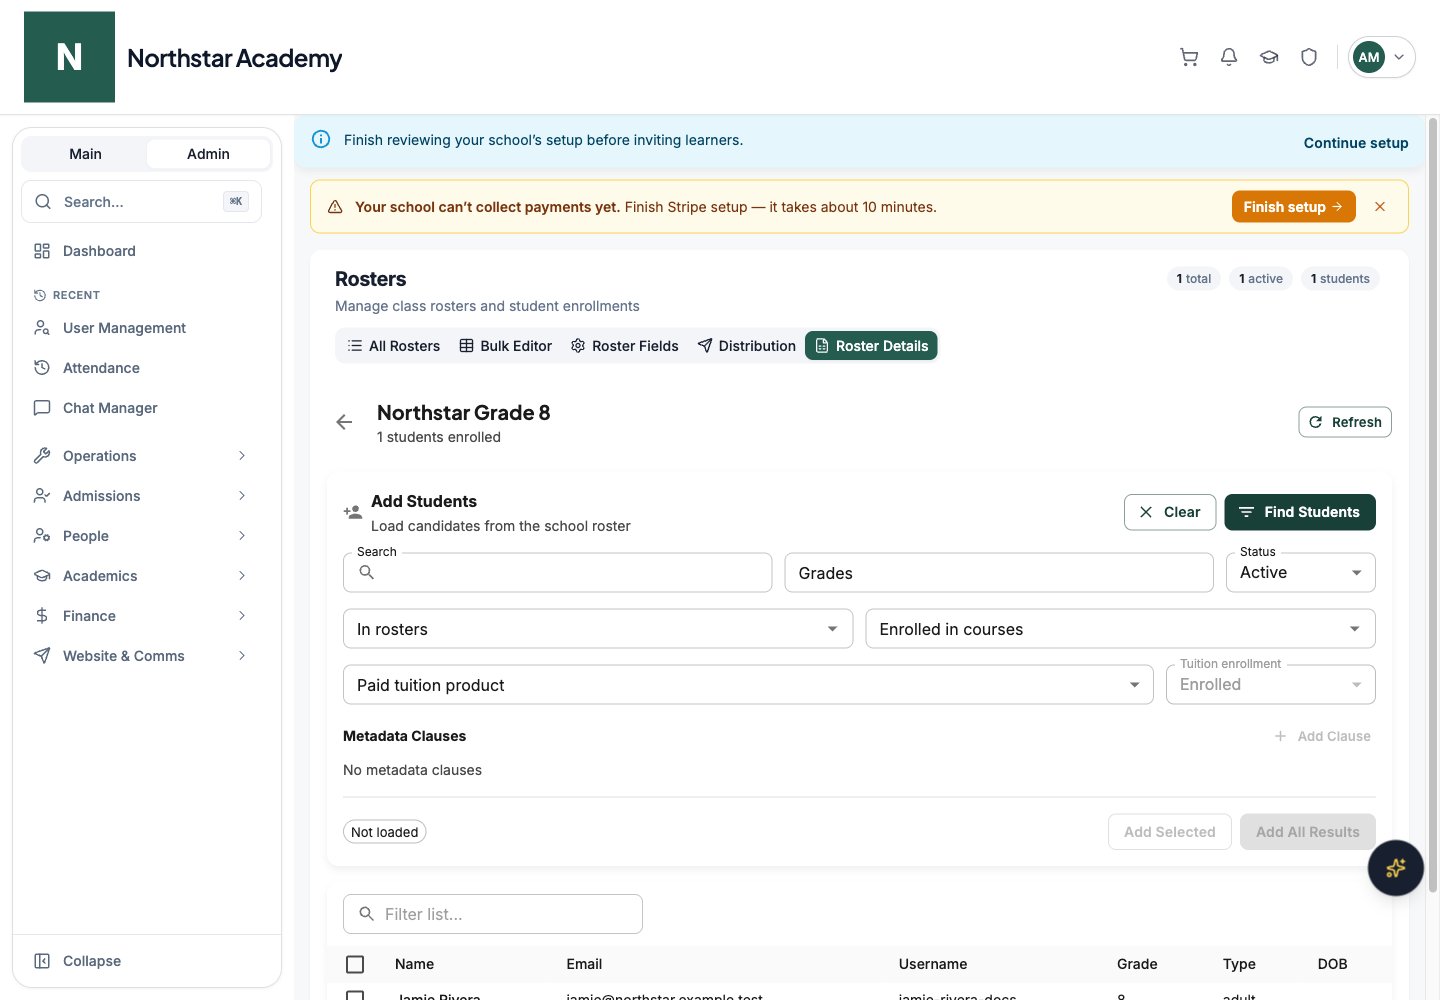Select the Roster Details tab

[x=871, y=346]
